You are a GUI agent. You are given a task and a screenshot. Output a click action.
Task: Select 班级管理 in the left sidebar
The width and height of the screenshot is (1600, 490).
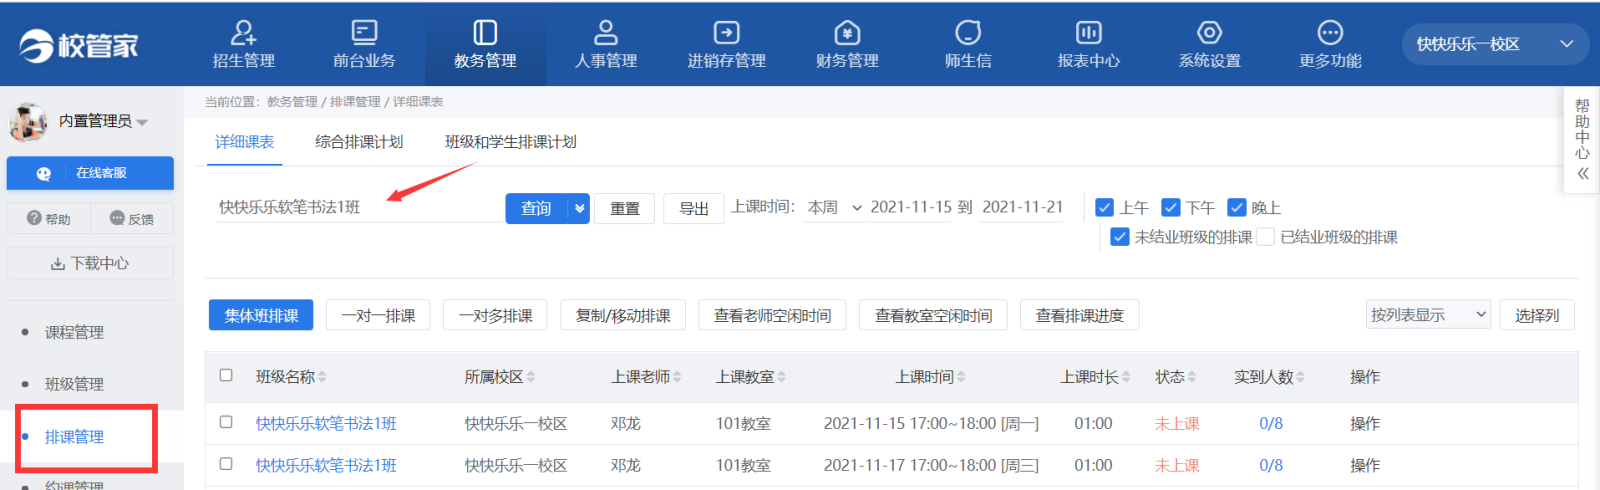pyautogui.click(x=74, y=384)
